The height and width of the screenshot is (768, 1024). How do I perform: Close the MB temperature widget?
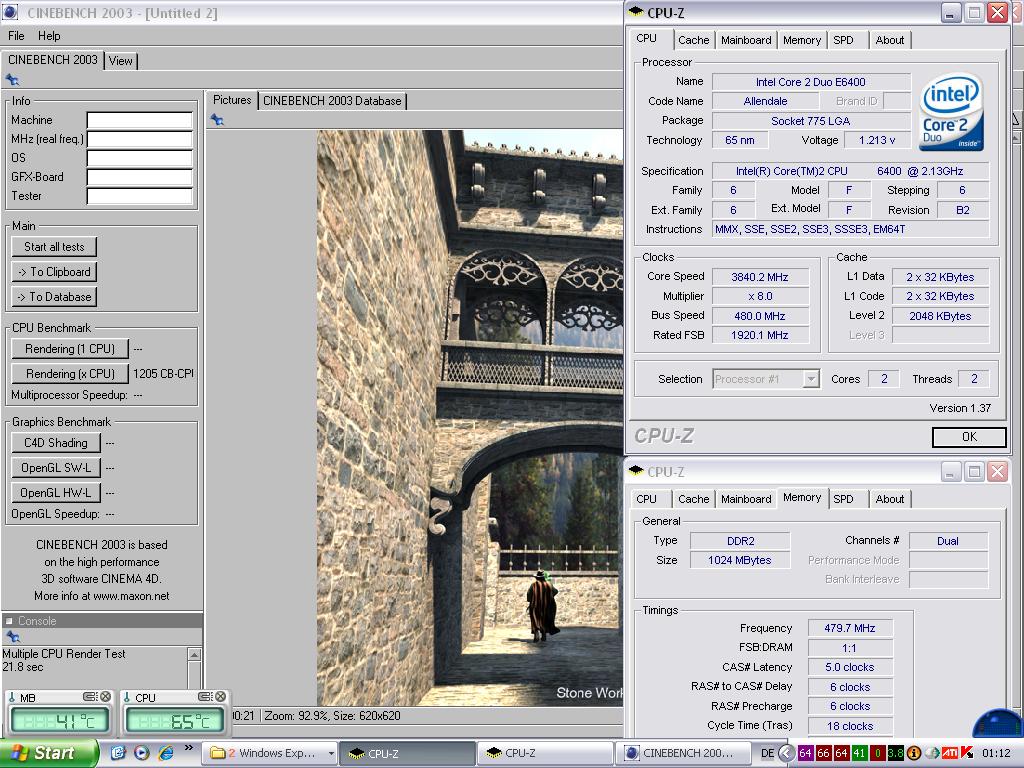105,697
